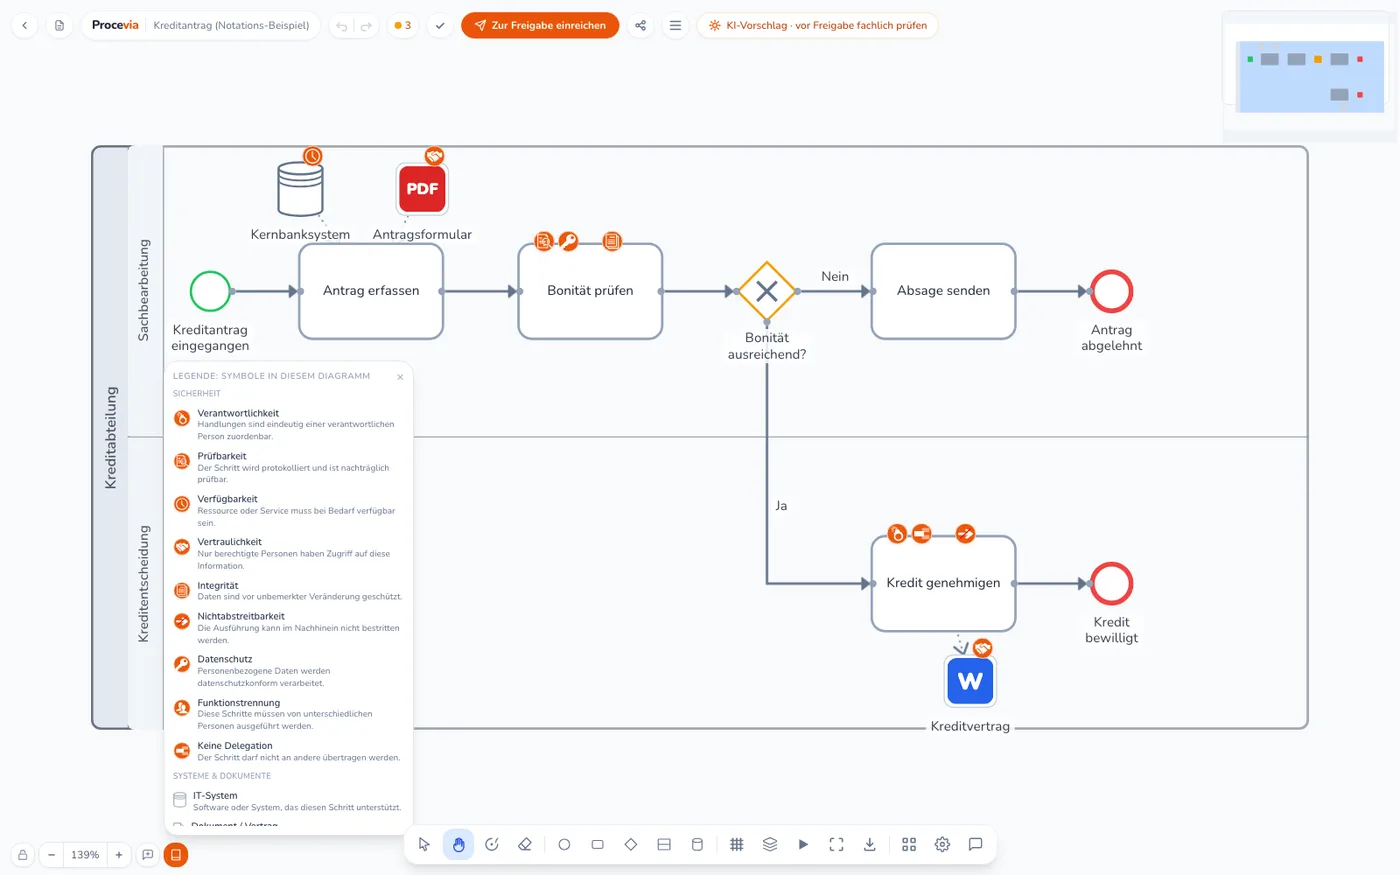Open the document page icon

(59, 25)
